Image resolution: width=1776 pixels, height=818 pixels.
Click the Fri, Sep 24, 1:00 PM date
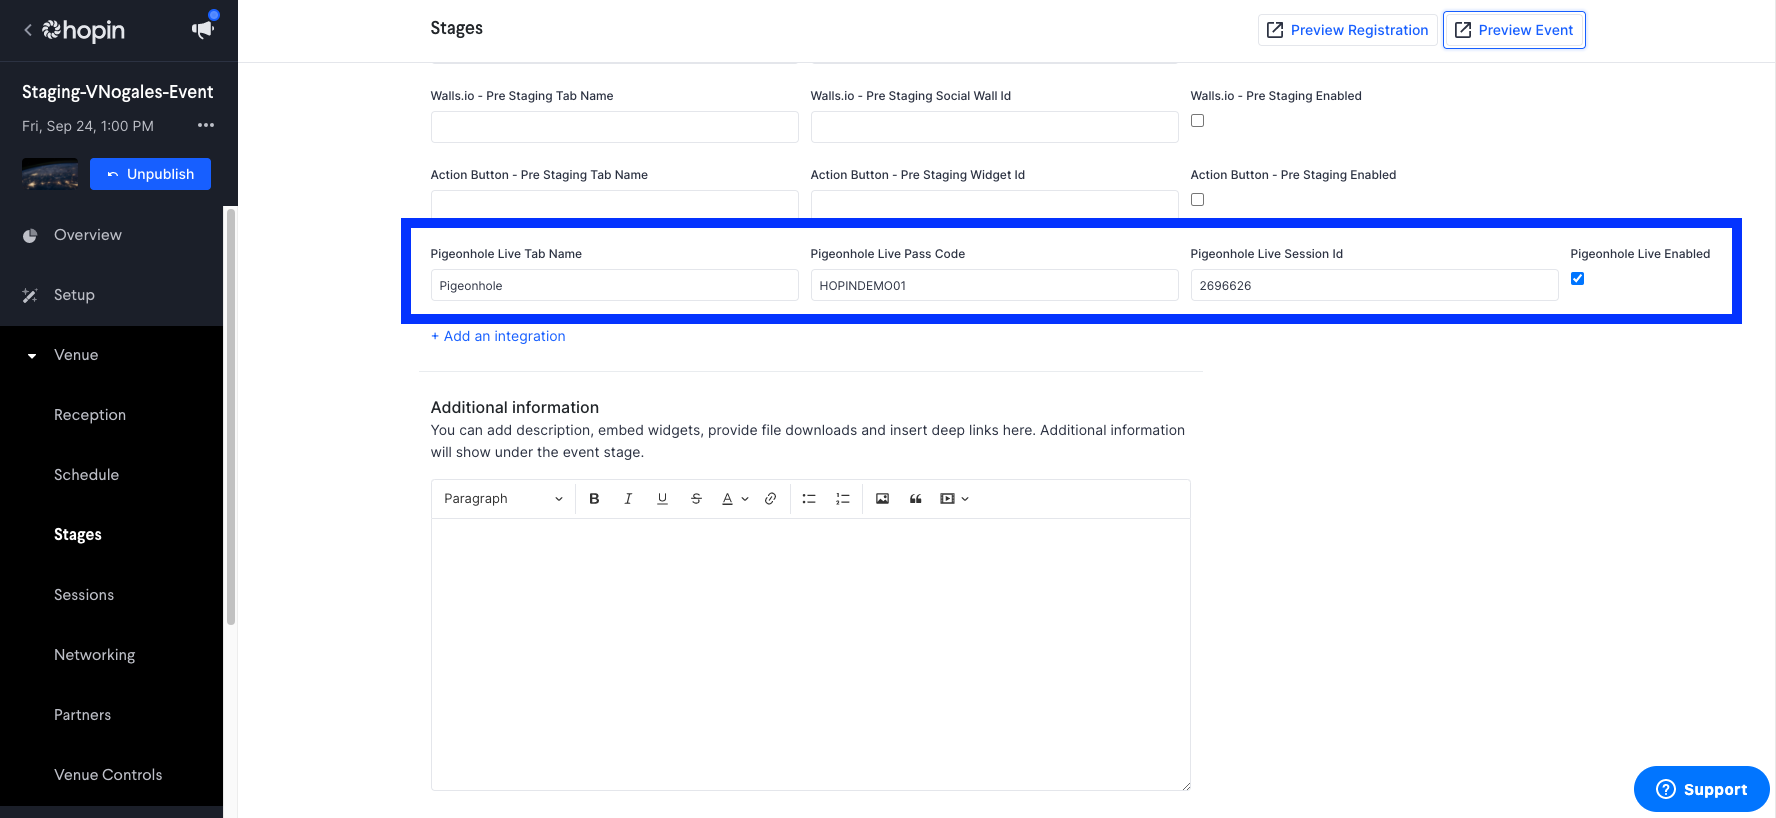[x=88, y=126]
